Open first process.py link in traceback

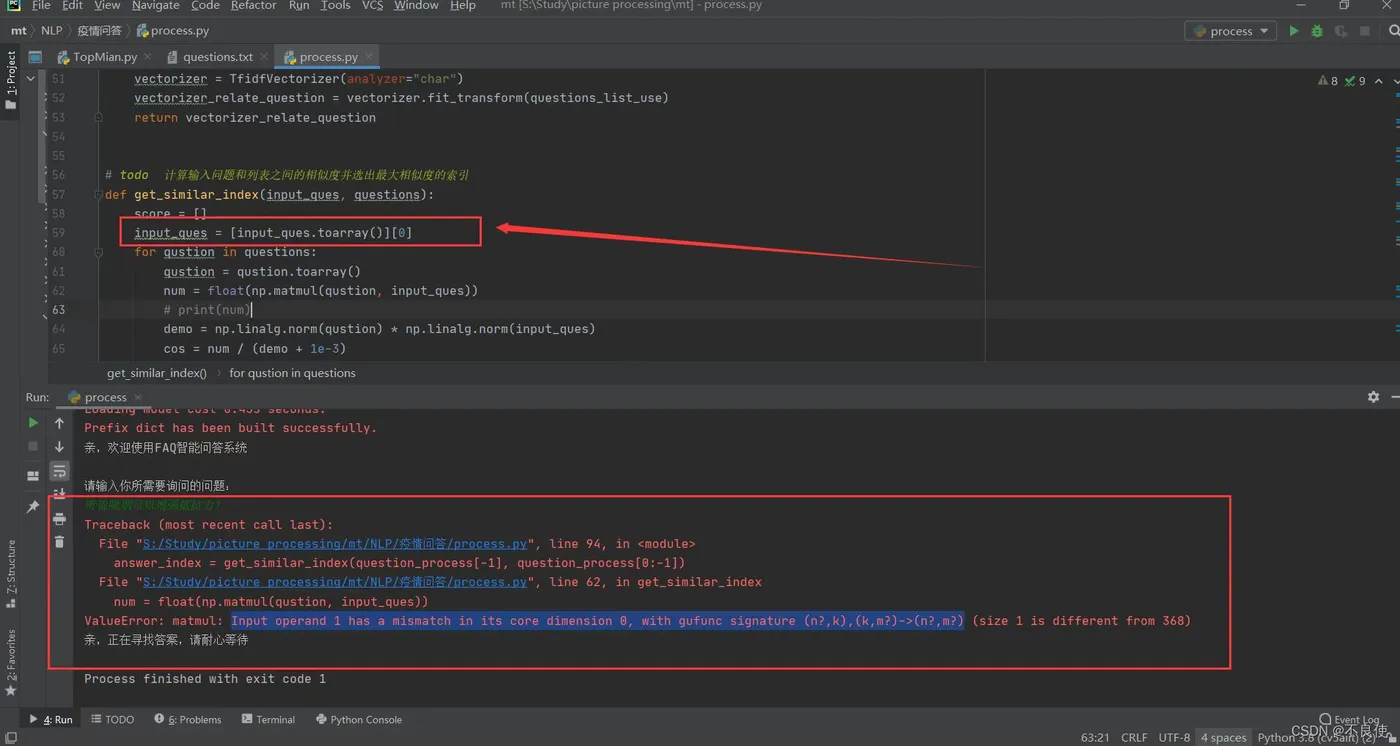(334, 544)
